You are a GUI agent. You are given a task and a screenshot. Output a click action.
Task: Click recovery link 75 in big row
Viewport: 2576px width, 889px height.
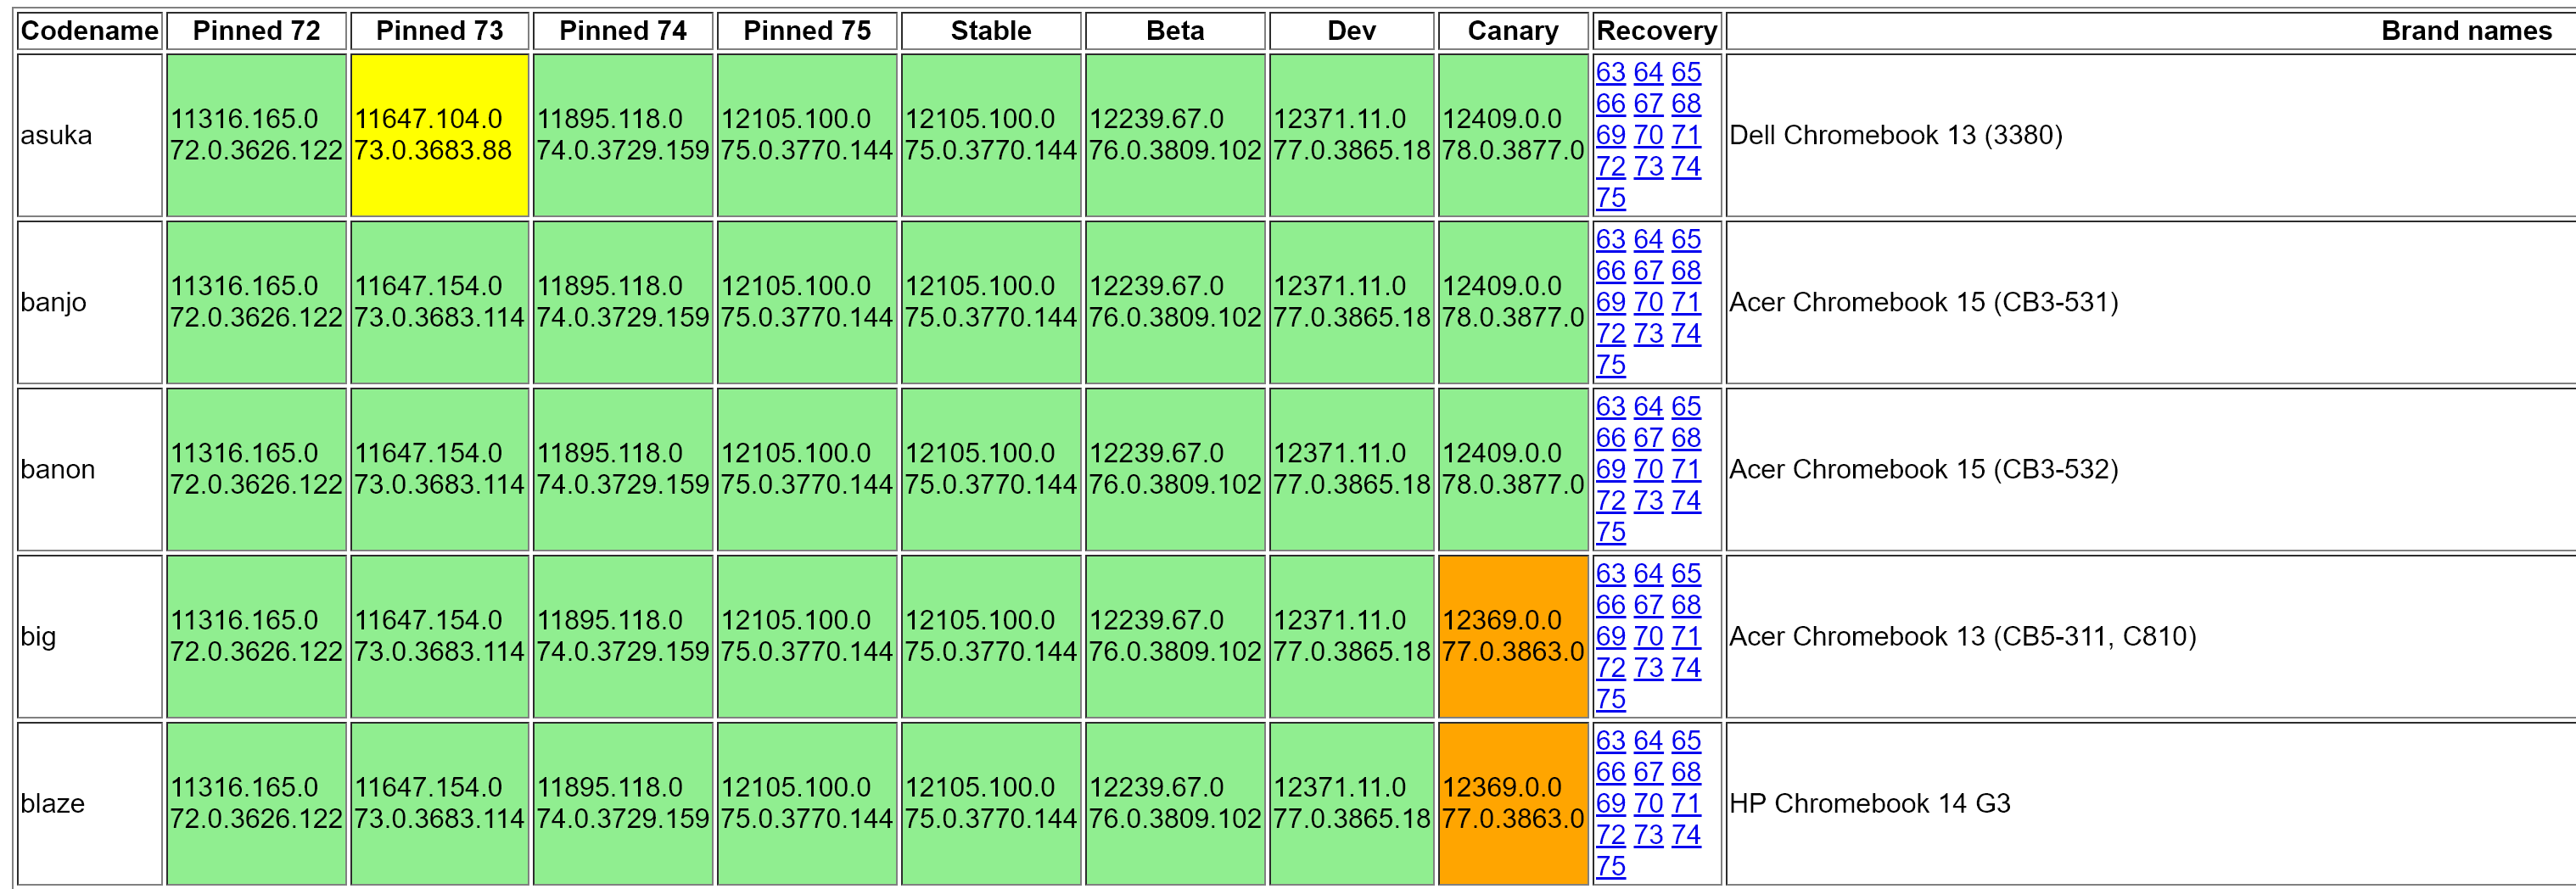[1610, 699]
